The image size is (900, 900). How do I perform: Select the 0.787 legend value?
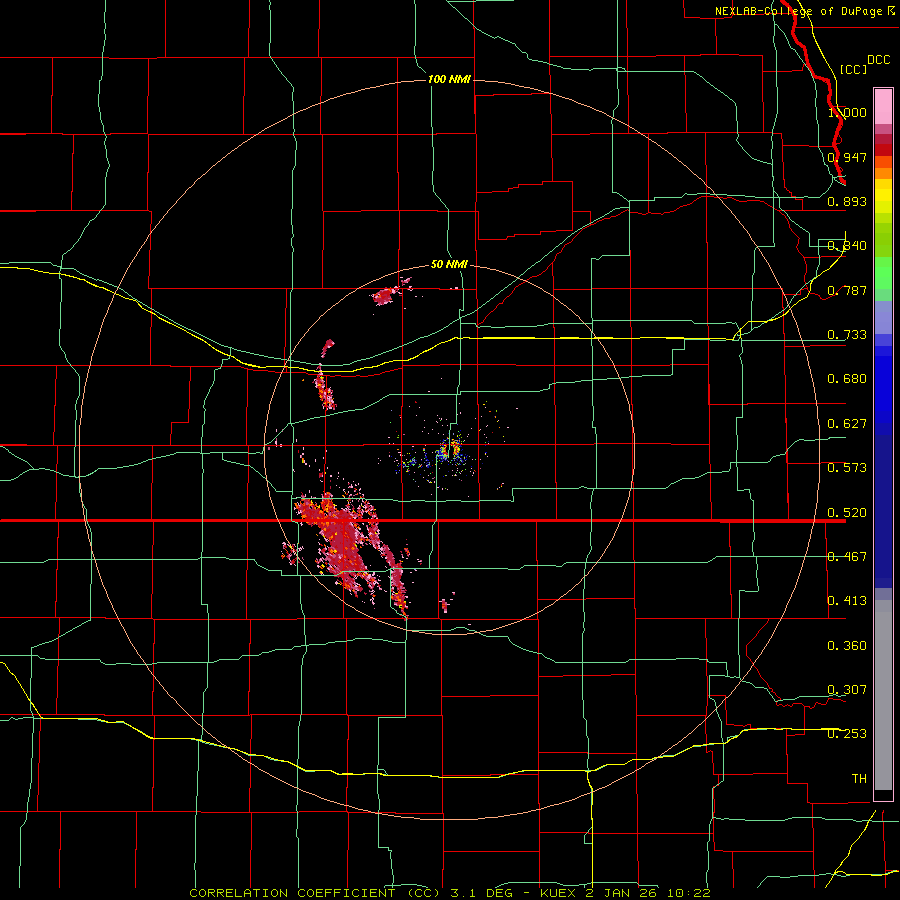tap(847, 290)
